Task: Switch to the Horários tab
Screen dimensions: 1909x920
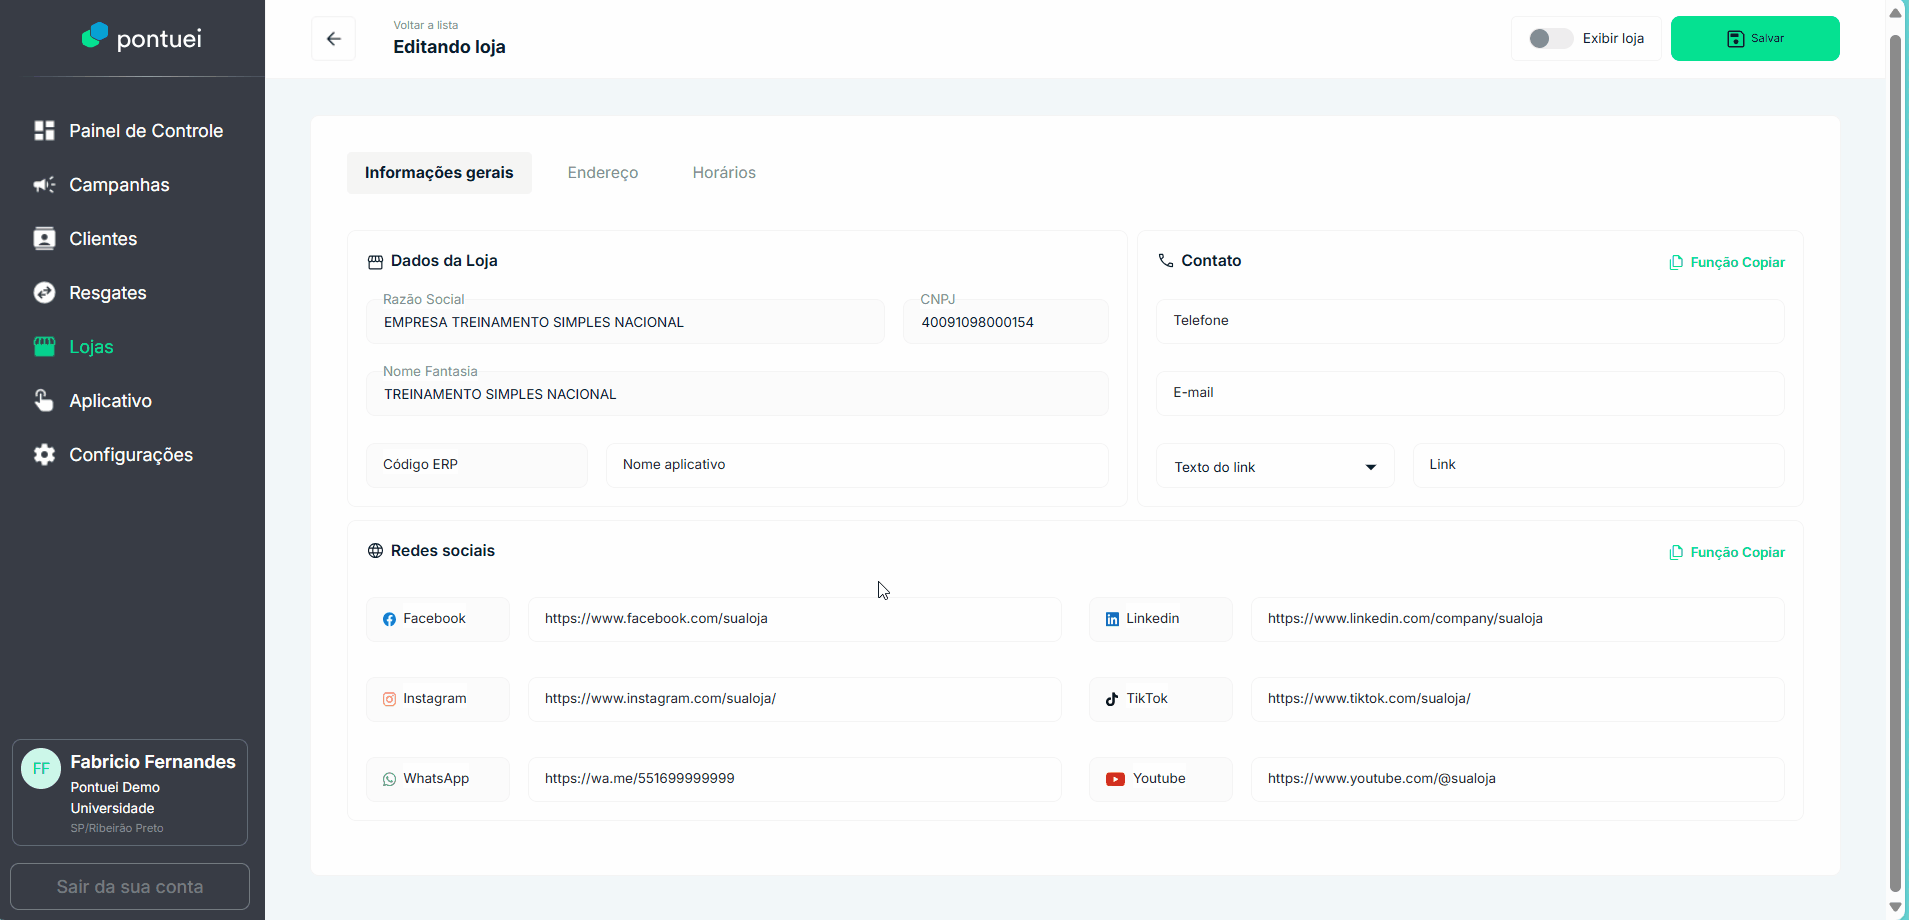Action: 724,173
